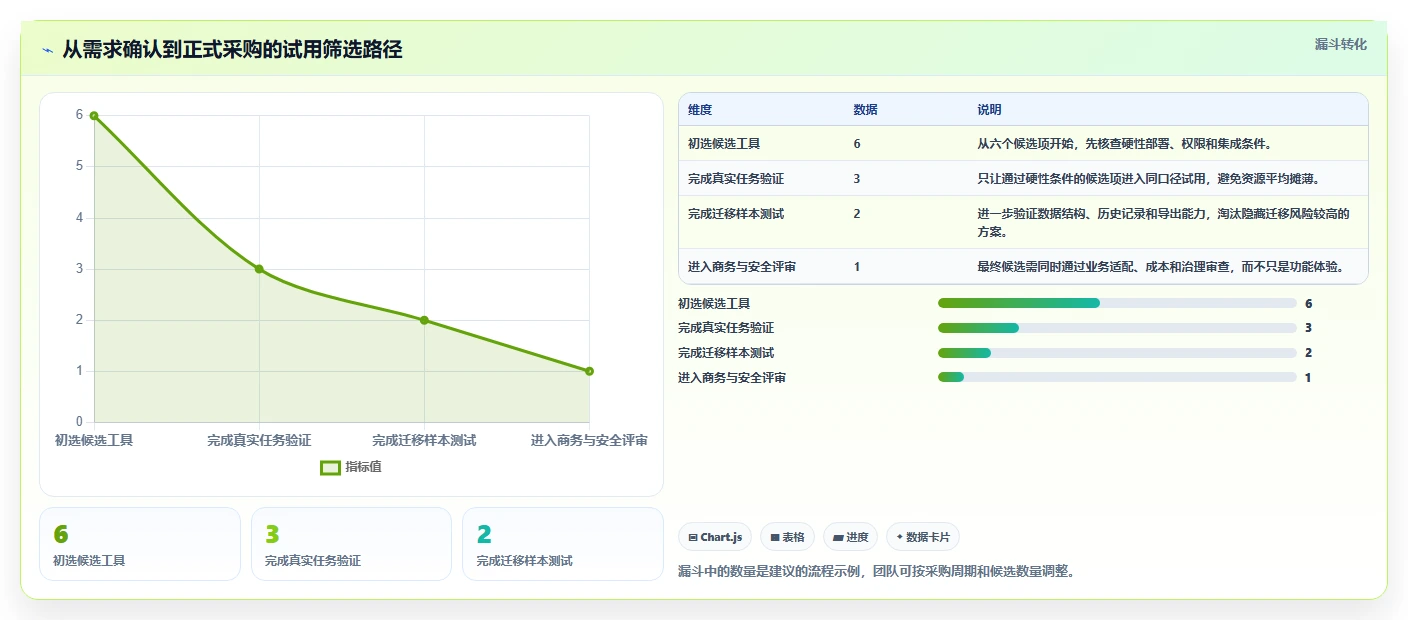This screenshot has height=620, width=1408.
Task: Click the 进度 tag chip
Action: pyautogui.click(x=851, y=537)
